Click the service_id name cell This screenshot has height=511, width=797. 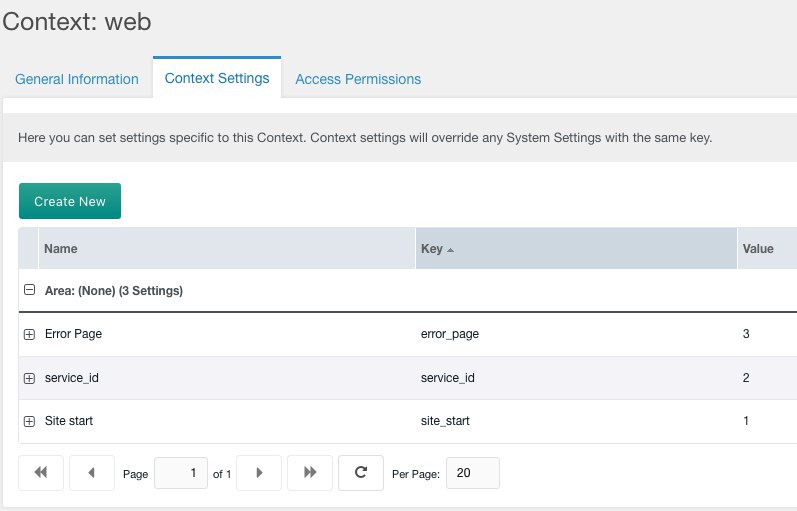[72, 378]
